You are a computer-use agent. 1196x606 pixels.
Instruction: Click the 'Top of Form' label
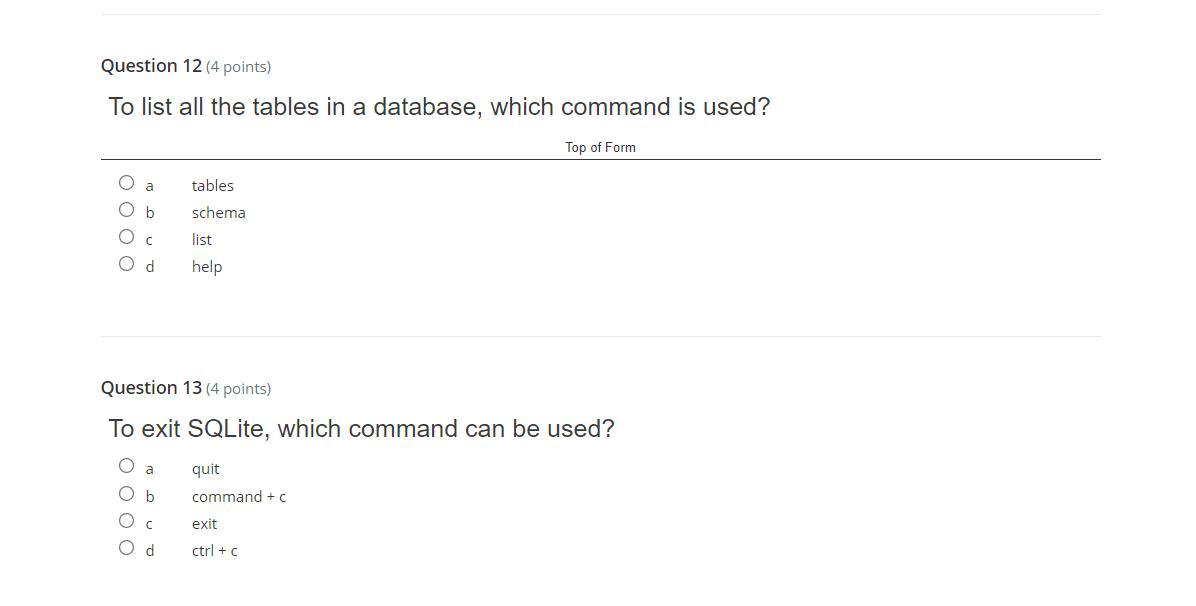coord(600,147)
